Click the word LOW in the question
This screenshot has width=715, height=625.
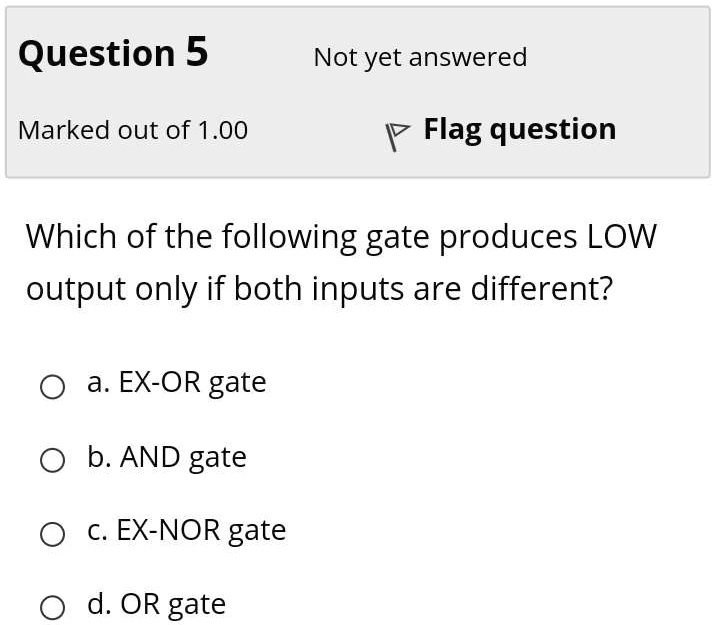[x=622, y=237]
